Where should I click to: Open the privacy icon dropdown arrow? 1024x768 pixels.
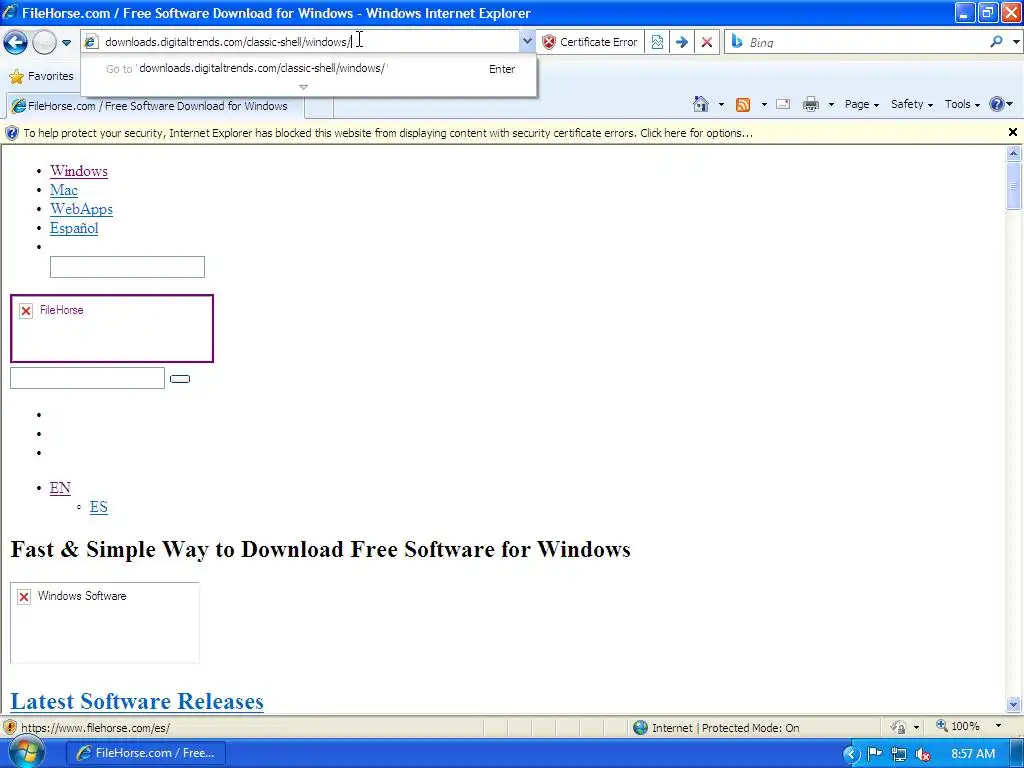[x=916, y=728]
